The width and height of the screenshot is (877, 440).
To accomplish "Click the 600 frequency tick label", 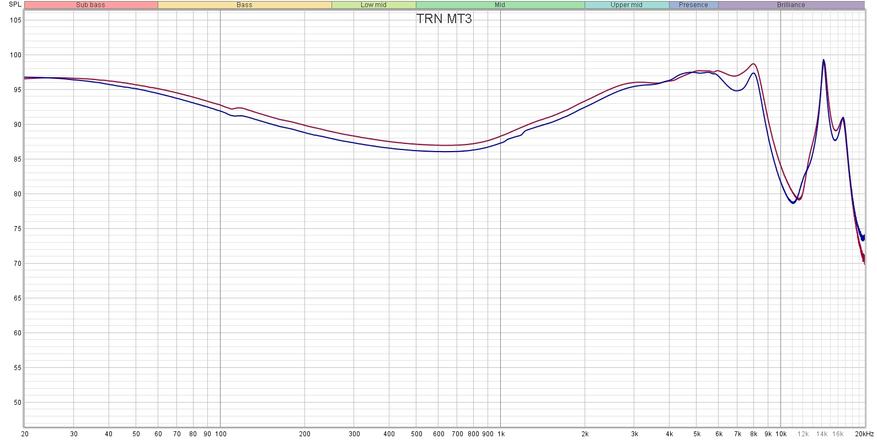I will tap(438, 434).
